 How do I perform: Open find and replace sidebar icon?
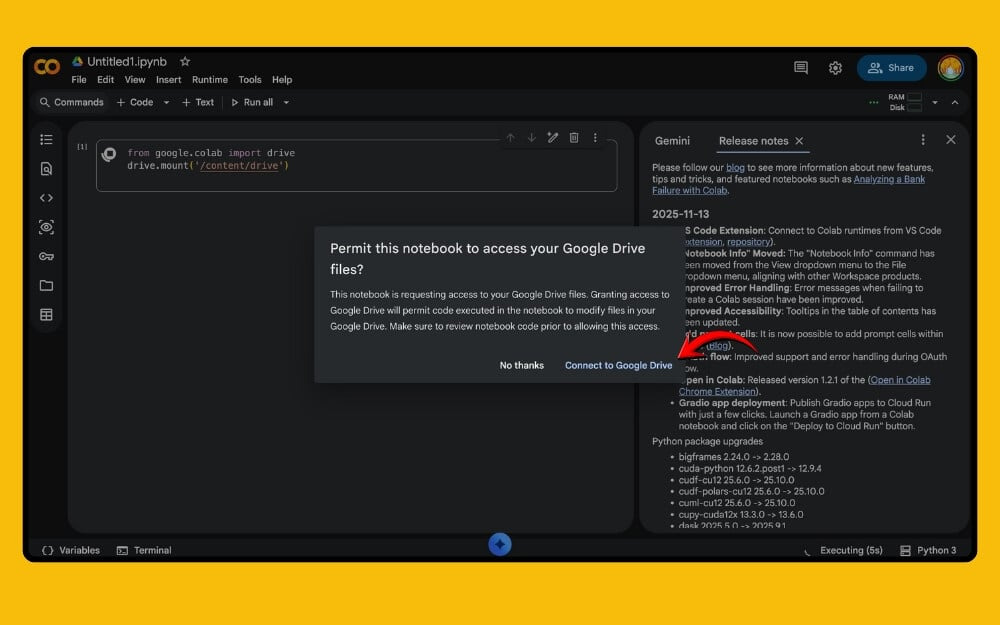[46, 168]
